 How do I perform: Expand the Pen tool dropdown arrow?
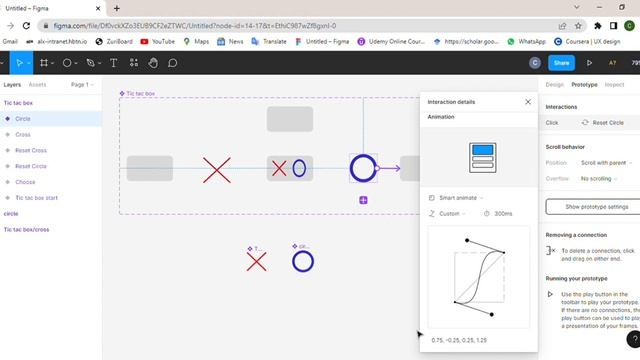coord(99,63)
